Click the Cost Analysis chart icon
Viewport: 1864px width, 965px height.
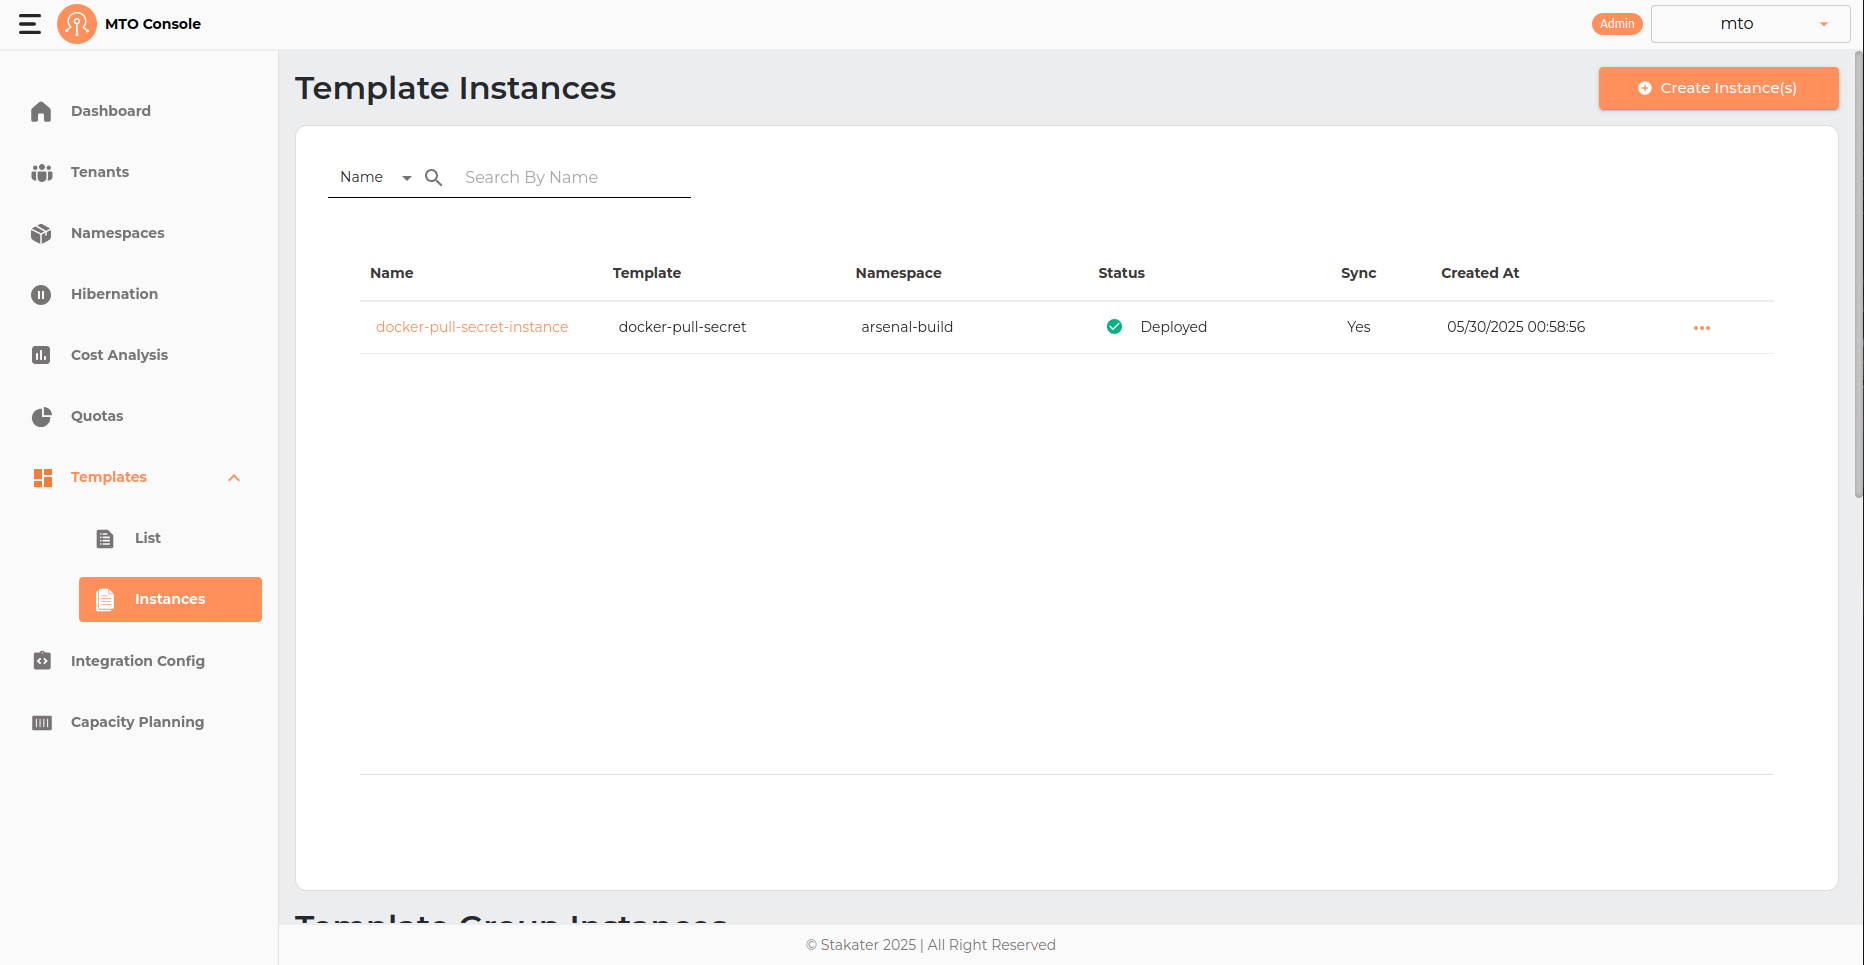[41, 355]
